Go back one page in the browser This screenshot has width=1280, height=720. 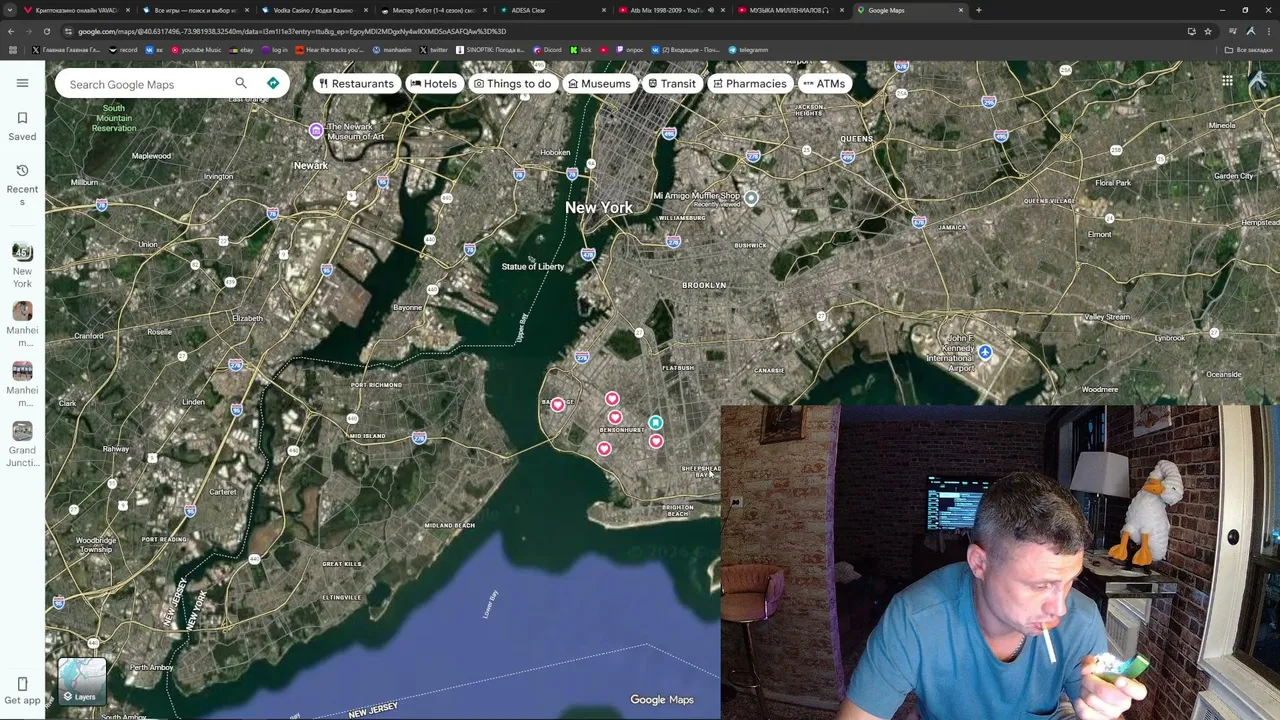click(12, 31)
